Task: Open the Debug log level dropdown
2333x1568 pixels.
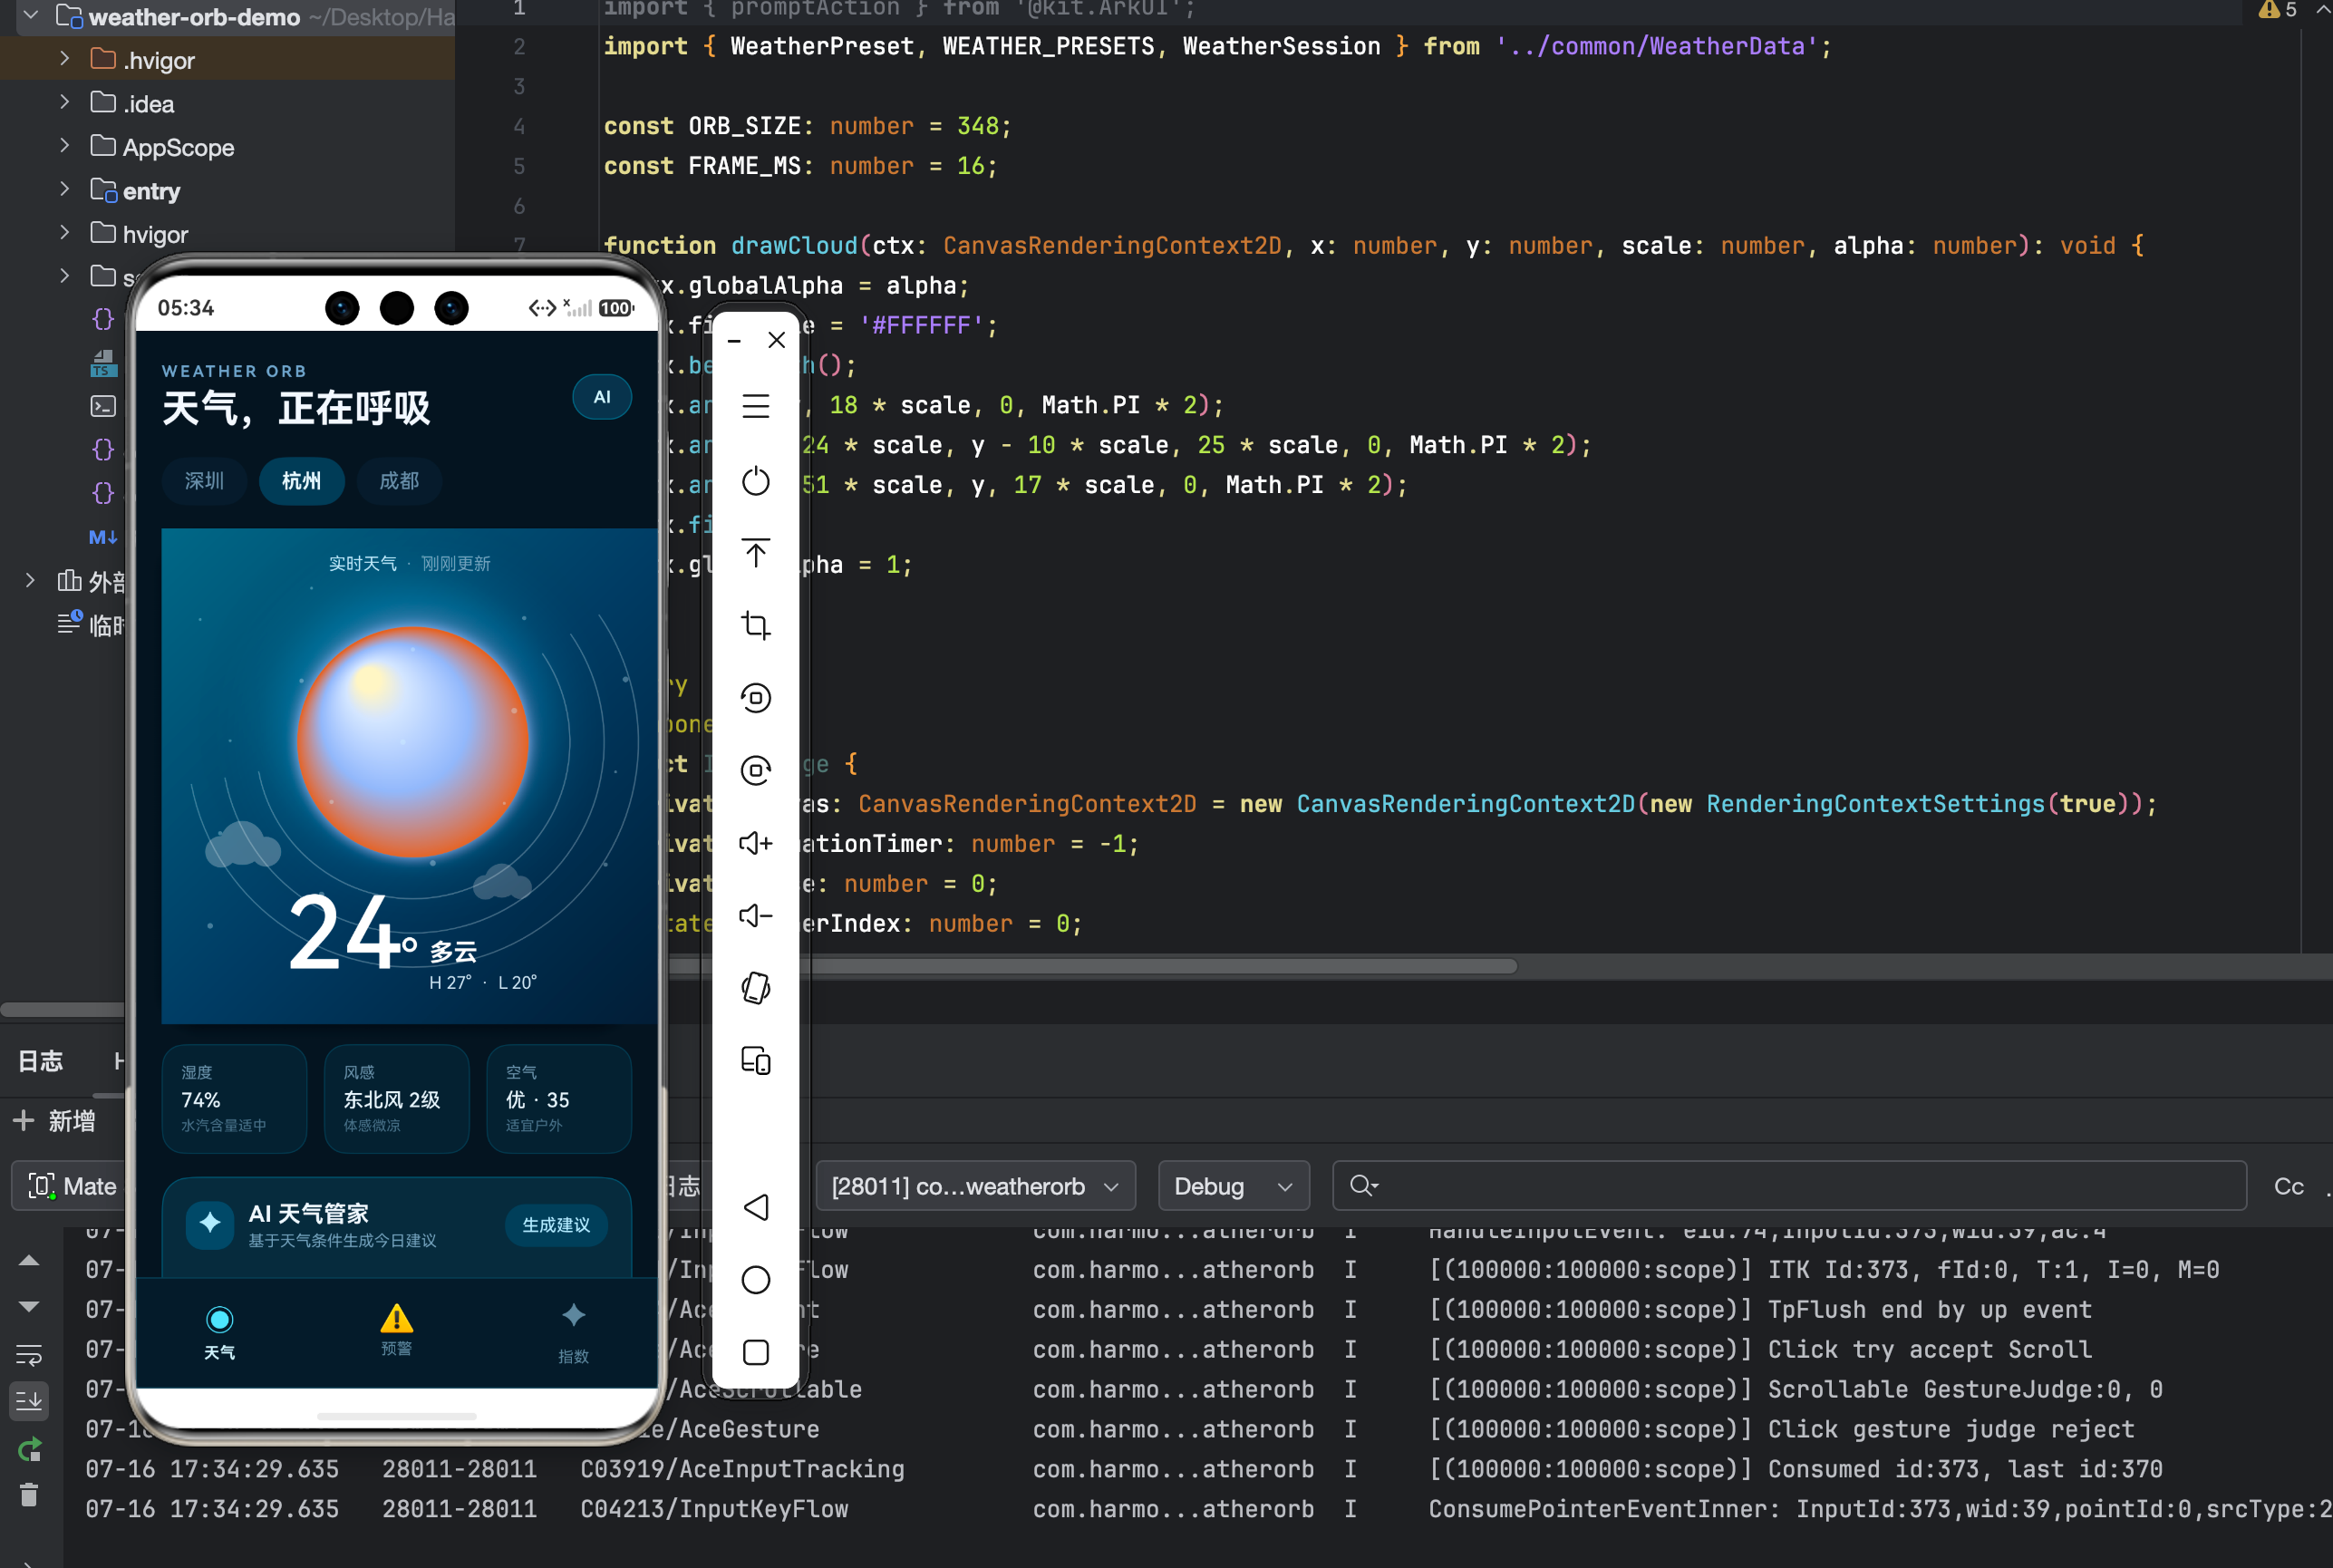Action: [x=1233, y=1186]
